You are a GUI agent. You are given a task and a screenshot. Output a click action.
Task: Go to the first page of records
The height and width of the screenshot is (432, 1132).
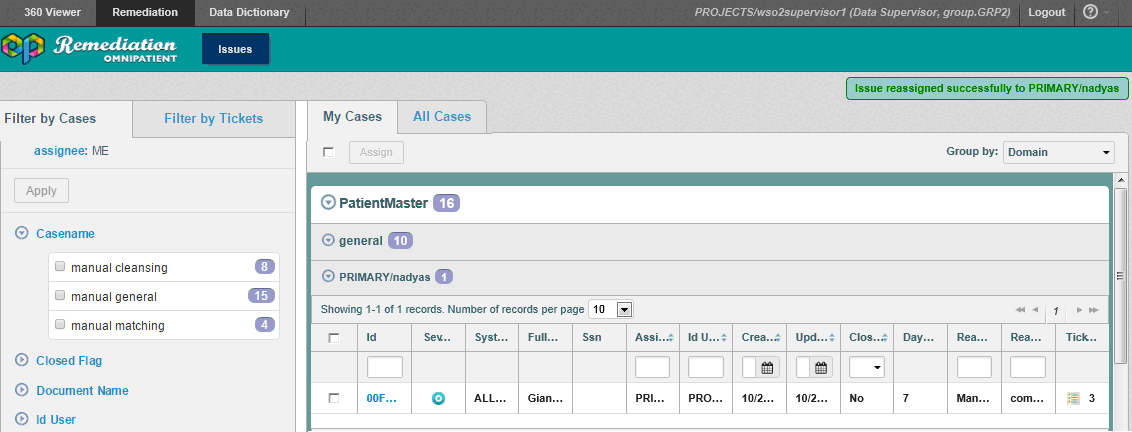click(x=1020, y=310)
